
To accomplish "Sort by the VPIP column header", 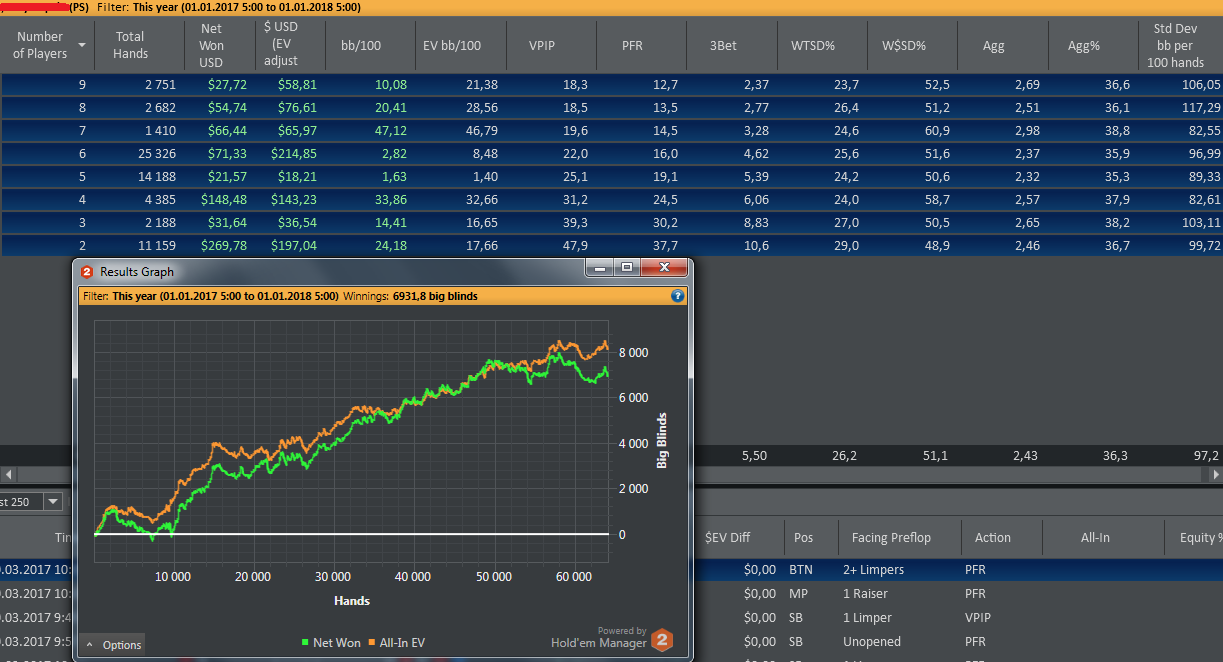I will [549, 45].
